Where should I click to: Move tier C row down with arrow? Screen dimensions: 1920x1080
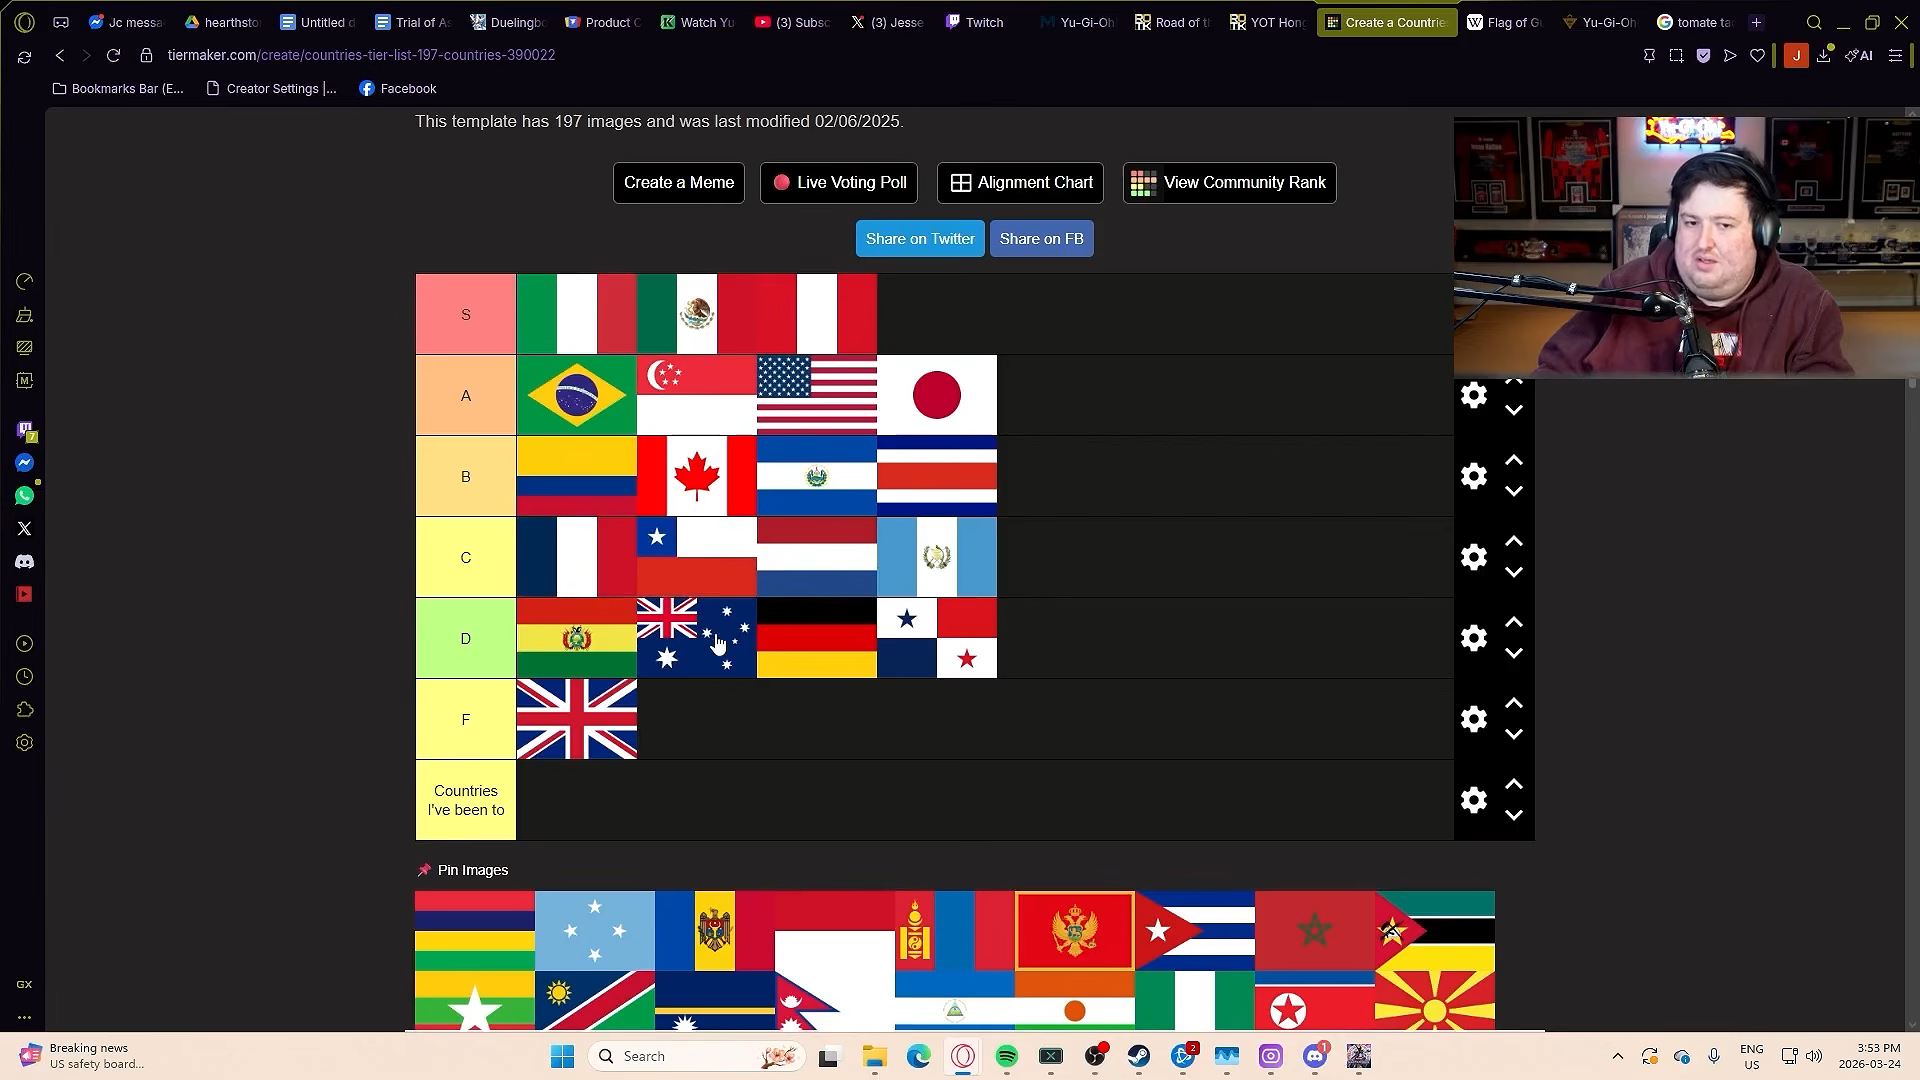point(1514,573)
